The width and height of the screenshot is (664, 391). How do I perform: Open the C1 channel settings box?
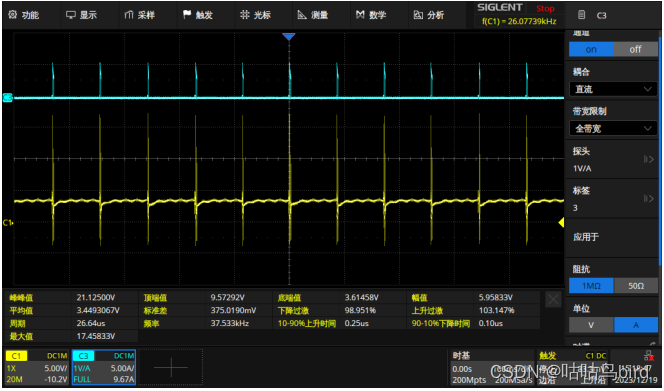click(x=36, y=367)
